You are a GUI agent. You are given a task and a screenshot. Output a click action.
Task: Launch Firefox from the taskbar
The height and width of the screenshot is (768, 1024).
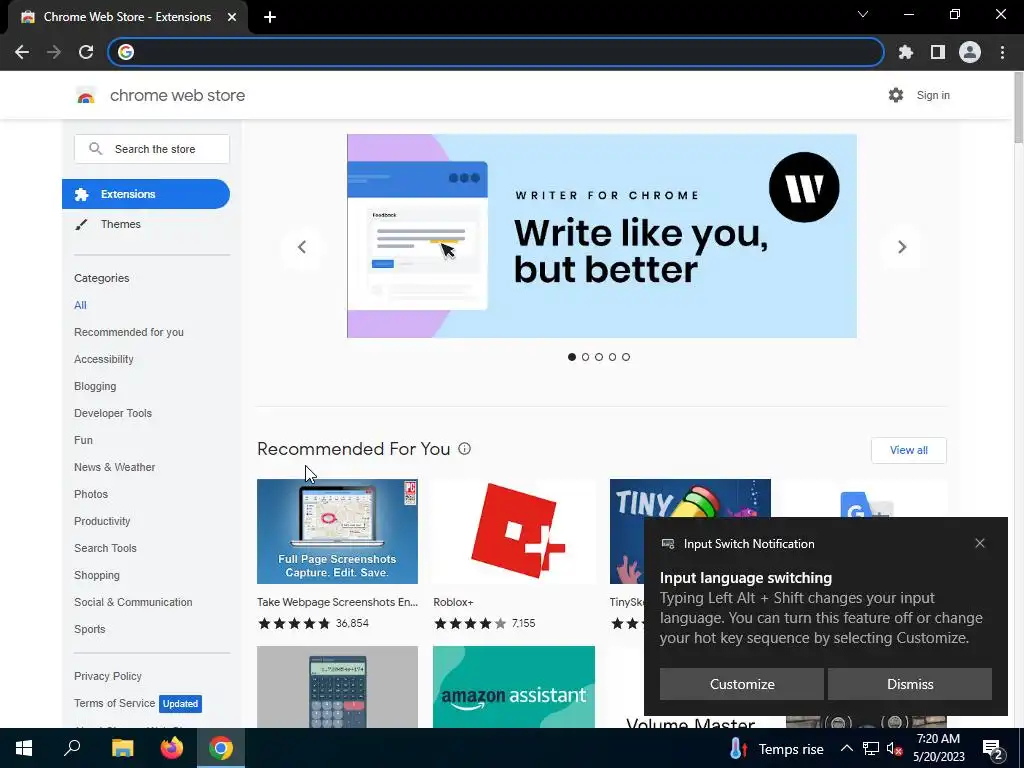click(x=172, y=748)
